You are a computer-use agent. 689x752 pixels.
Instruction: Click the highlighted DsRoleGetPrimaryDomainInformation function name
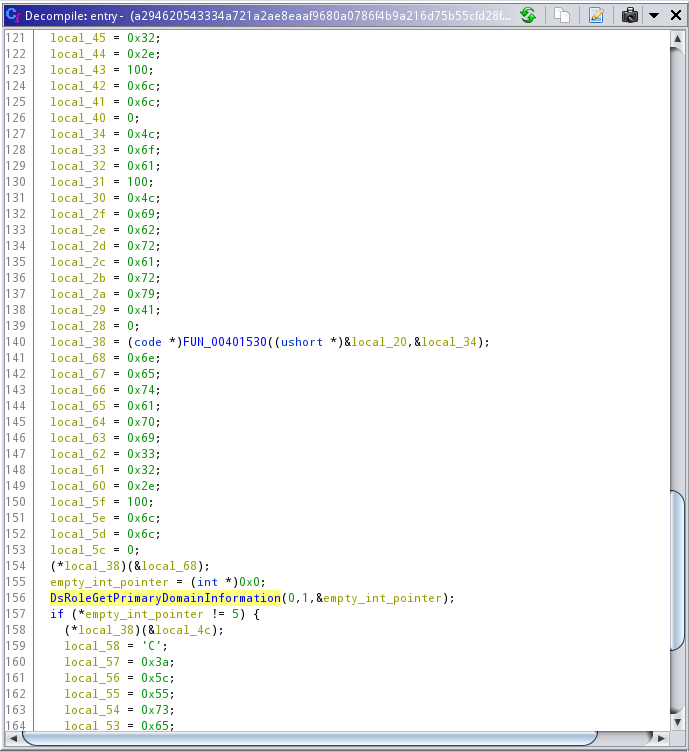pos(165,598)
